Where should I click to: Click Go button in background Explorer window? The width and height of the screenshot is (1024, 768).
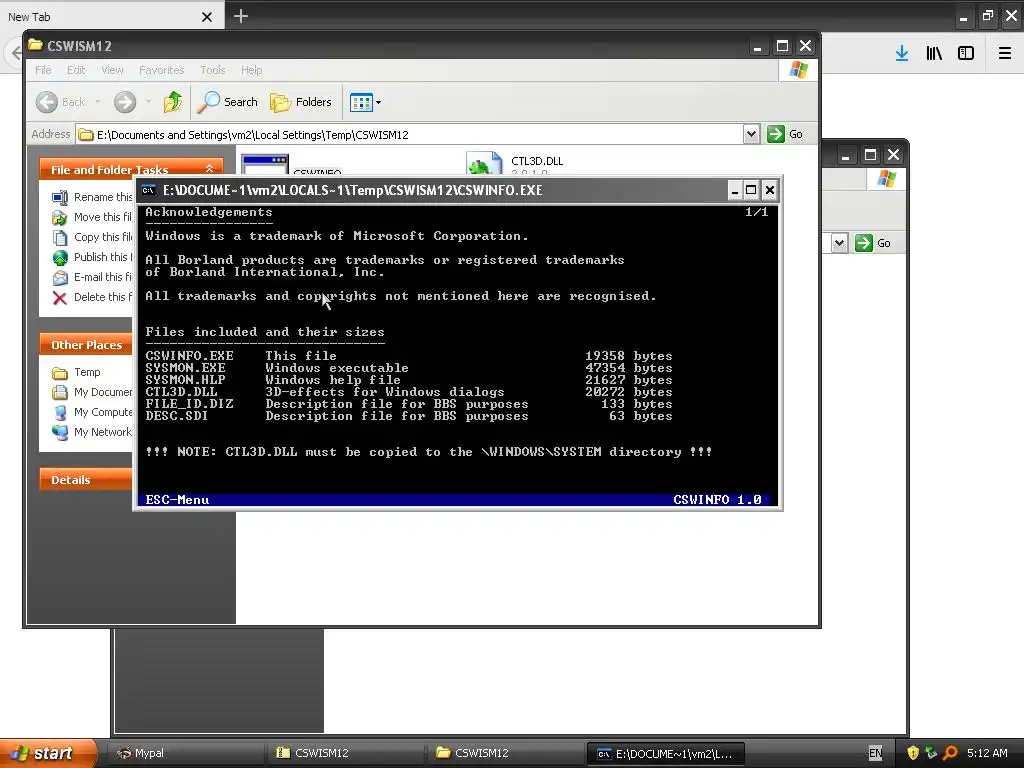point(873,243)
